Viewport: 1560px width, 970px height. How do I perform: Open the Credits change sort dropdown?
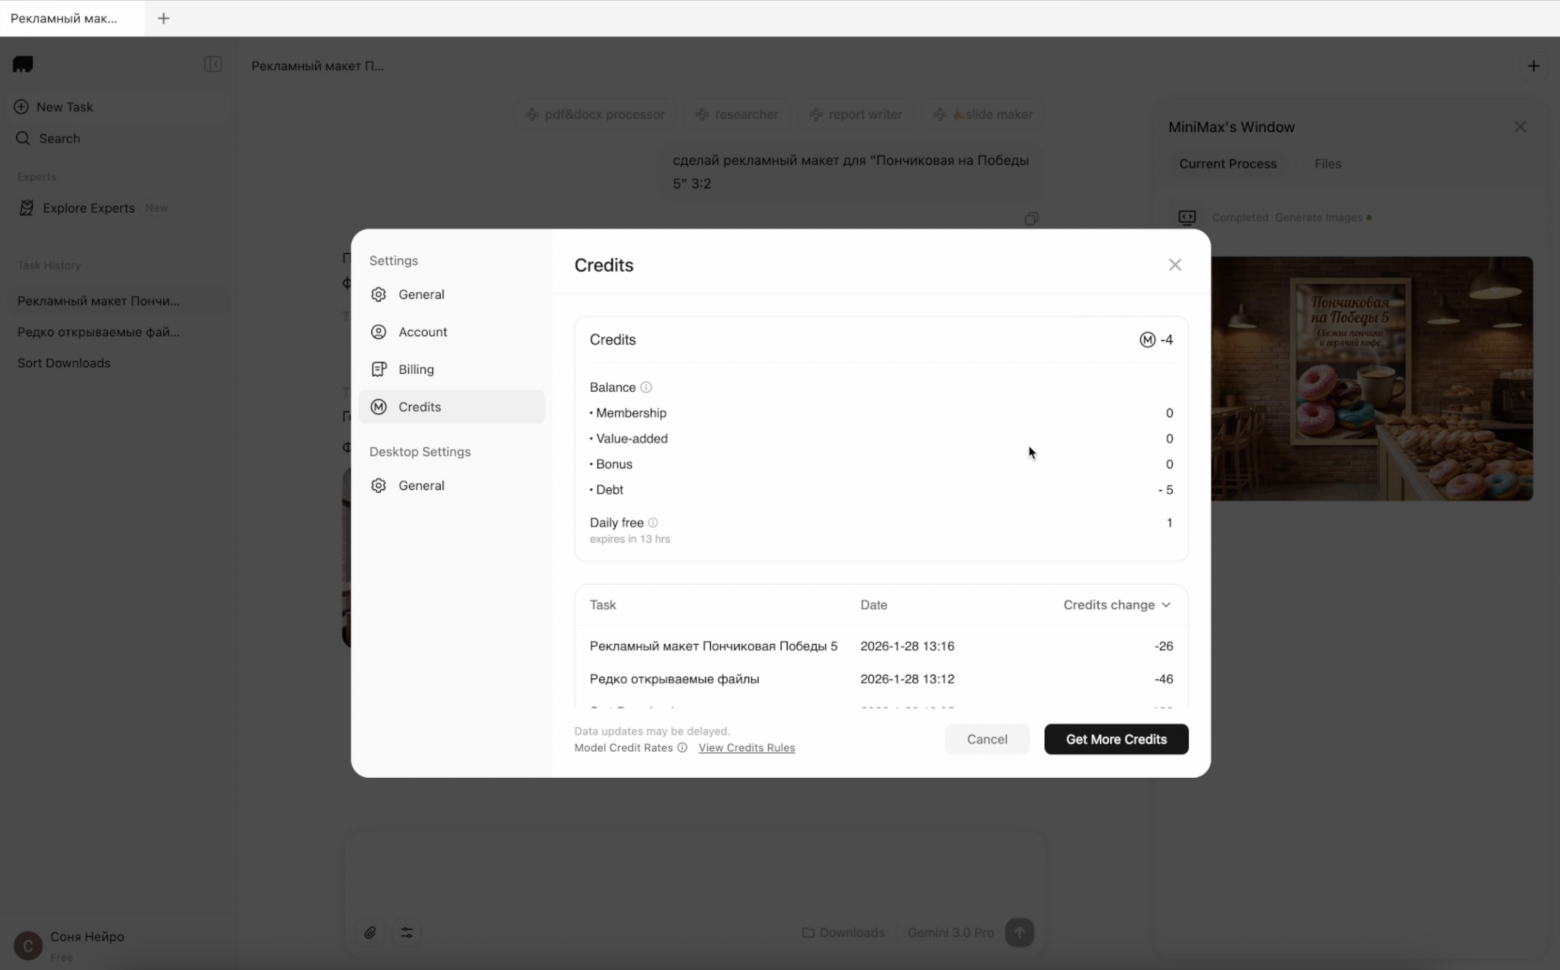(x=1116, y=605)
